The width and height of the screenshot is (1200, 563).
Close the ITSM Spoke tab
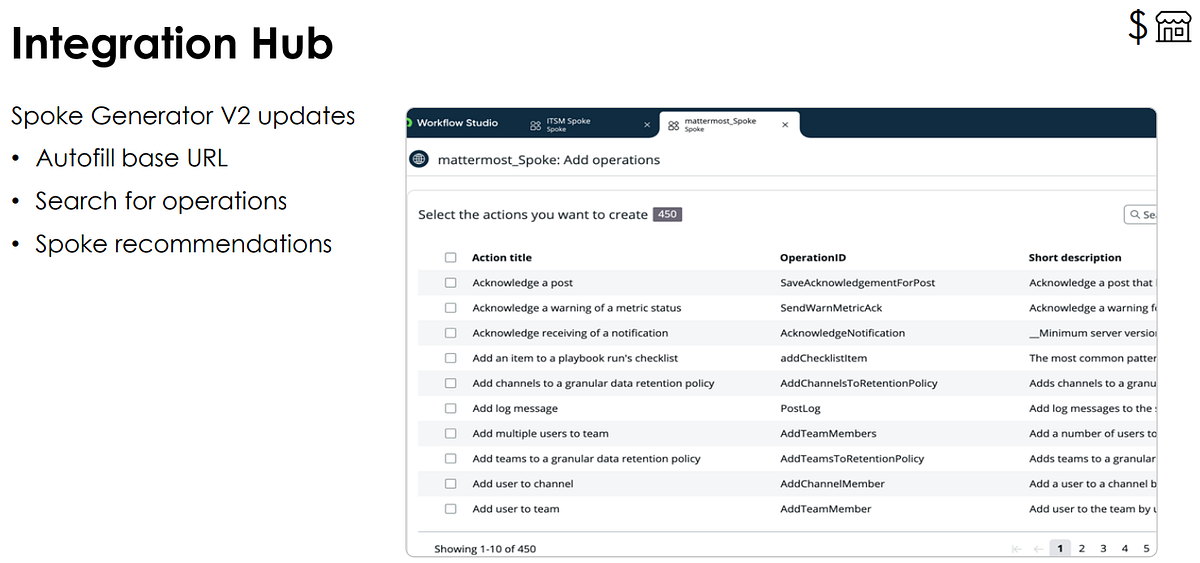click(x=647, y=125)
